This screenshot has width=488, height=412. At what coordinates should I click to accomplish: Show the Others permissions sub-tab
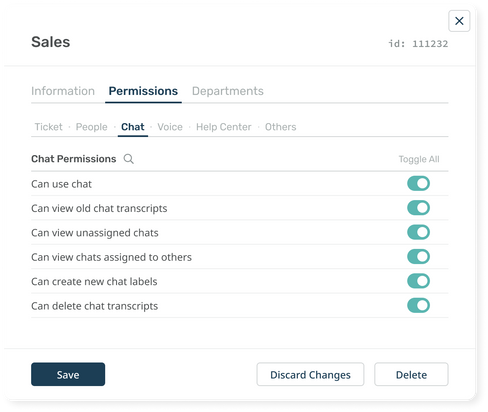tap(281, 127)
